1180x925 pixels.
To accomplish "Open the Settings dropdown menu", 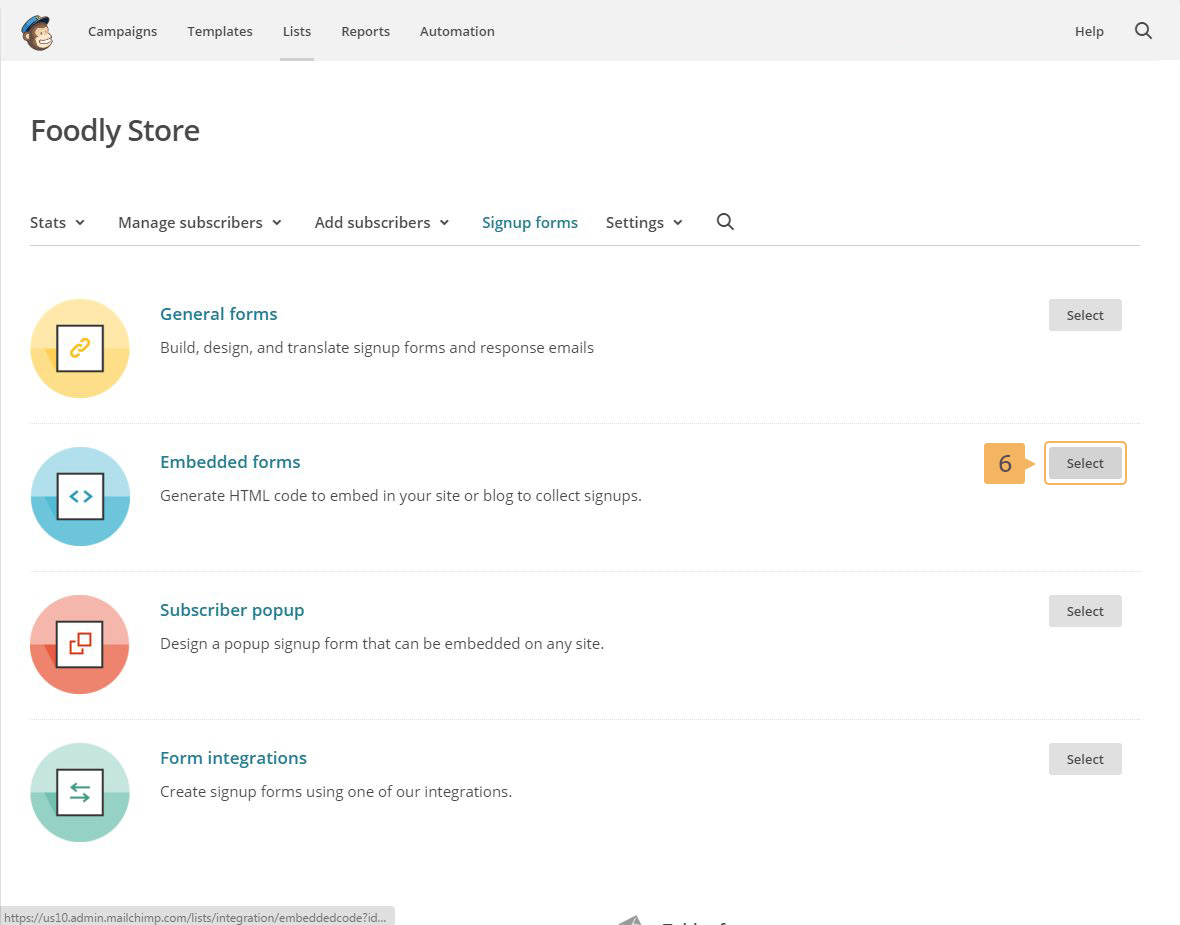I will tap(643, 223).
